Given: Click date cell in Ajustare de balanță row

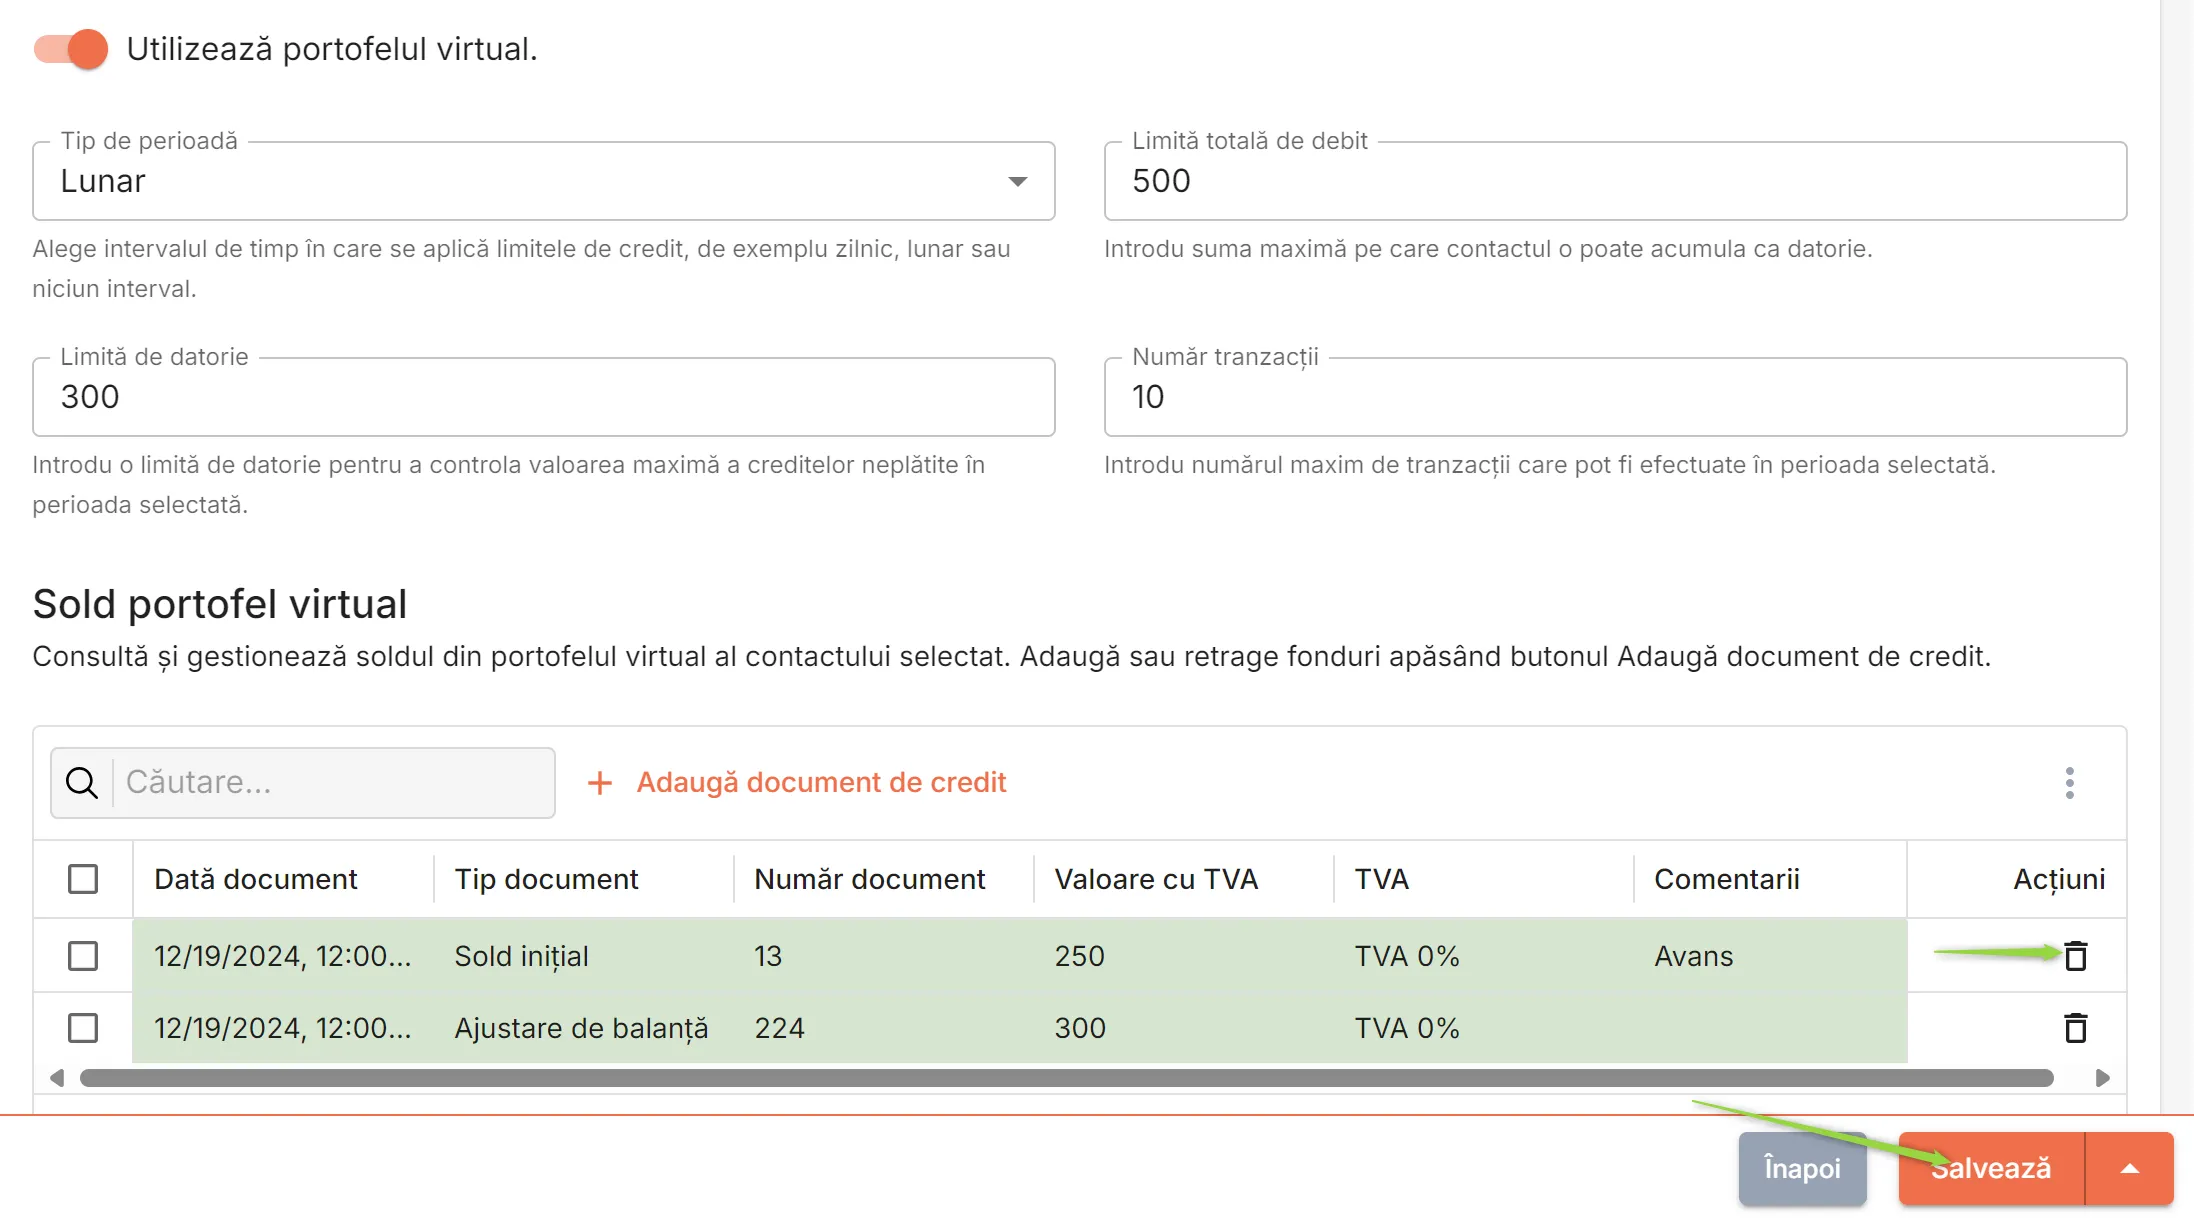Looking at the screenshot, I should (283, 1028).
